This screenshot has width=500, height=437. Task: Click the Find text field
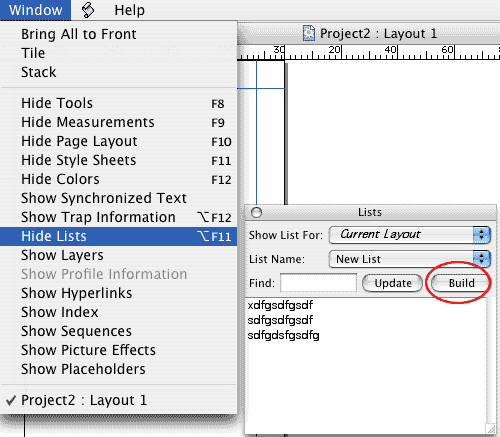pyautogui.click(x=318, y=283)
